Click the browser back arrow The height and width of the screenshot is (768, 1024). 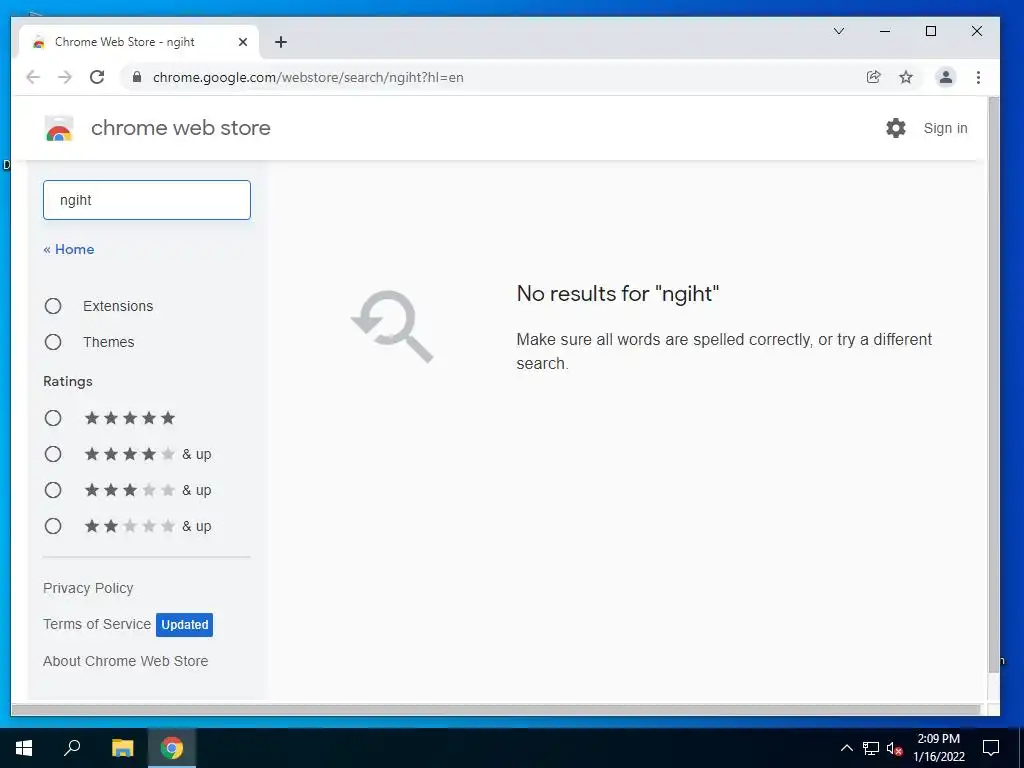pyautogui.click(x=33, y=77)
